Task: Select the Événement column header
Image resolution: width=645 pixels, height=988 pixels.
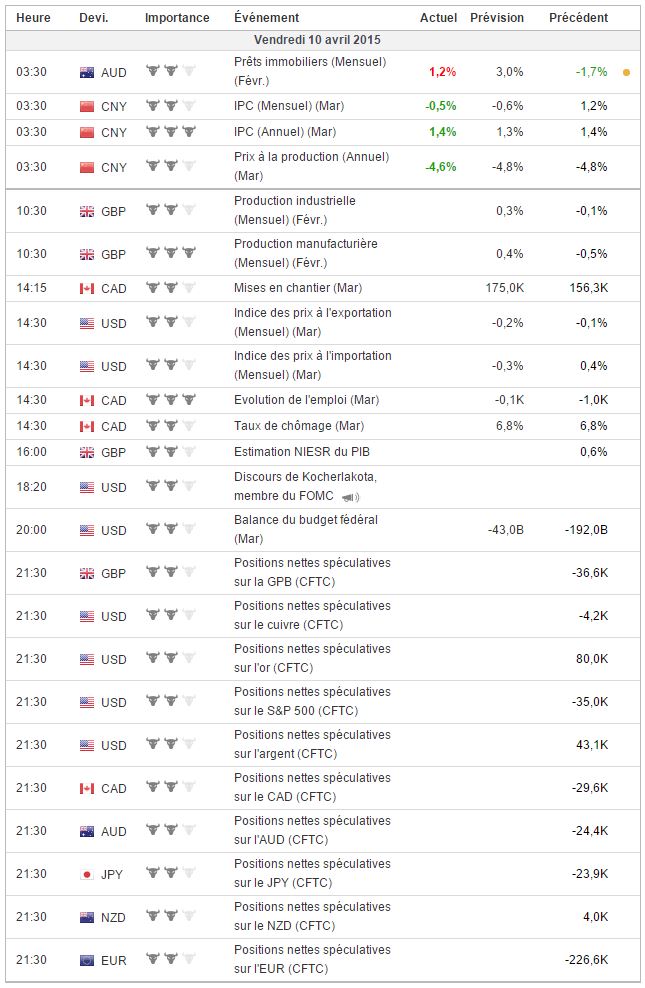Action: coord(266,18)
